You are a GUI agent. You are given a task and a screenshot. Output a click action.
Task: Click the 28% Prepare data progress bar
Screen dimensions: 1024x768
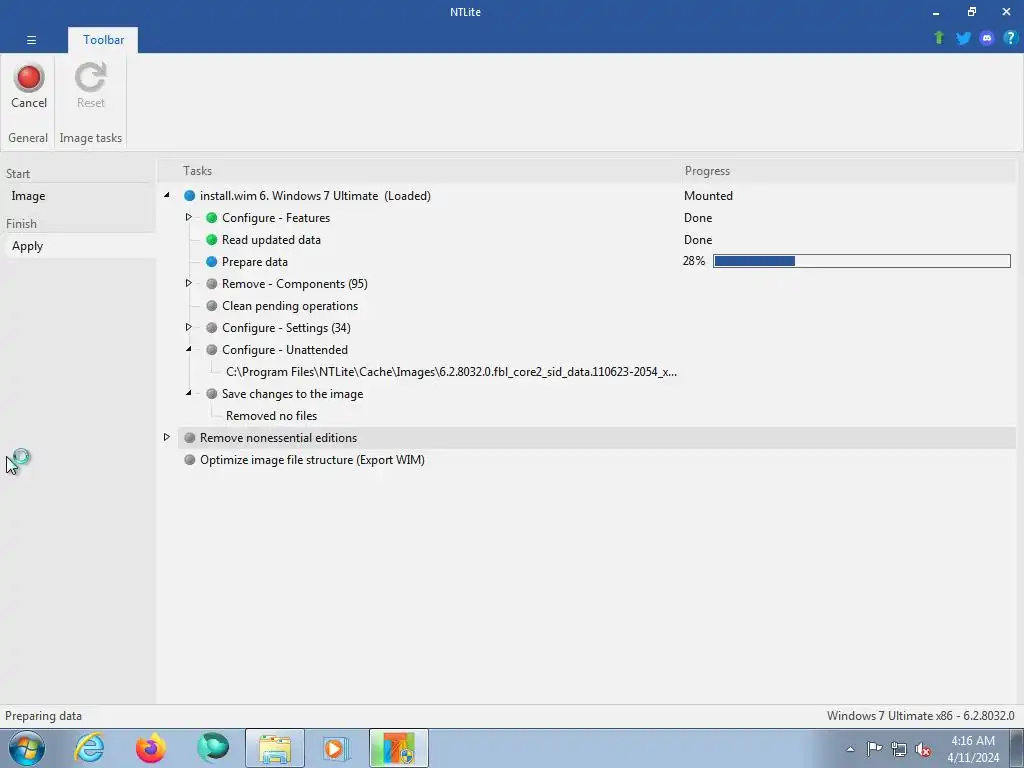pos(861,261)
